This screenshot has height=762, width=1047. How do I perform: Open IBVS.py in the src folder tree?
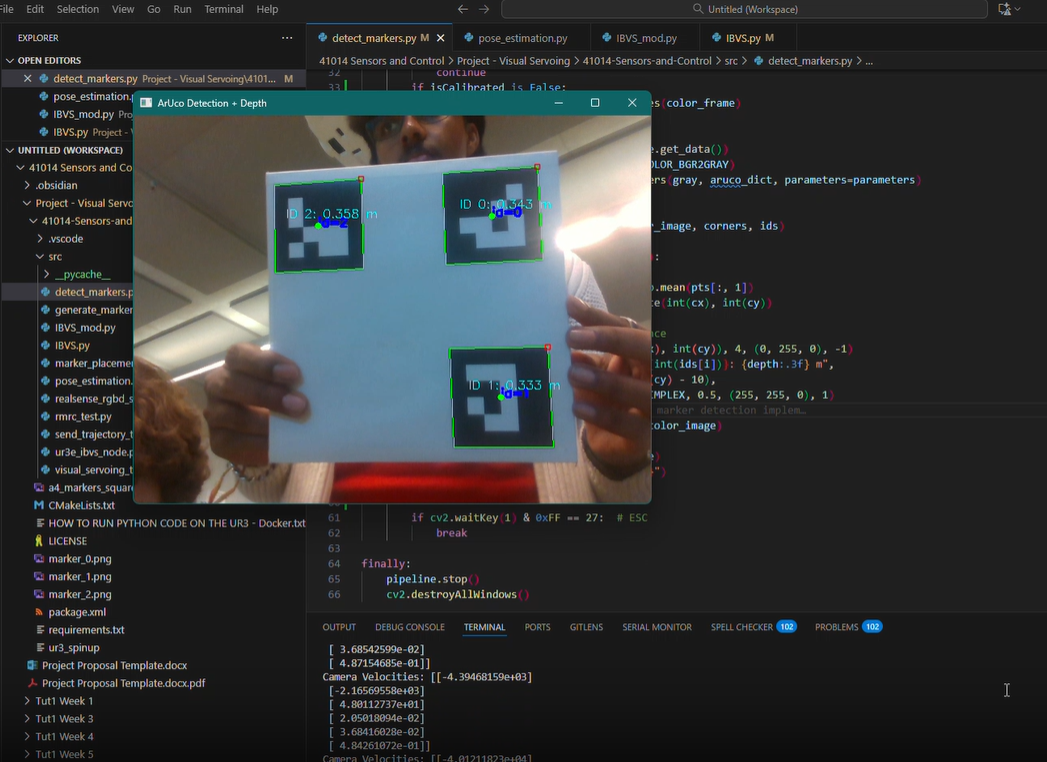click(72, 345)
